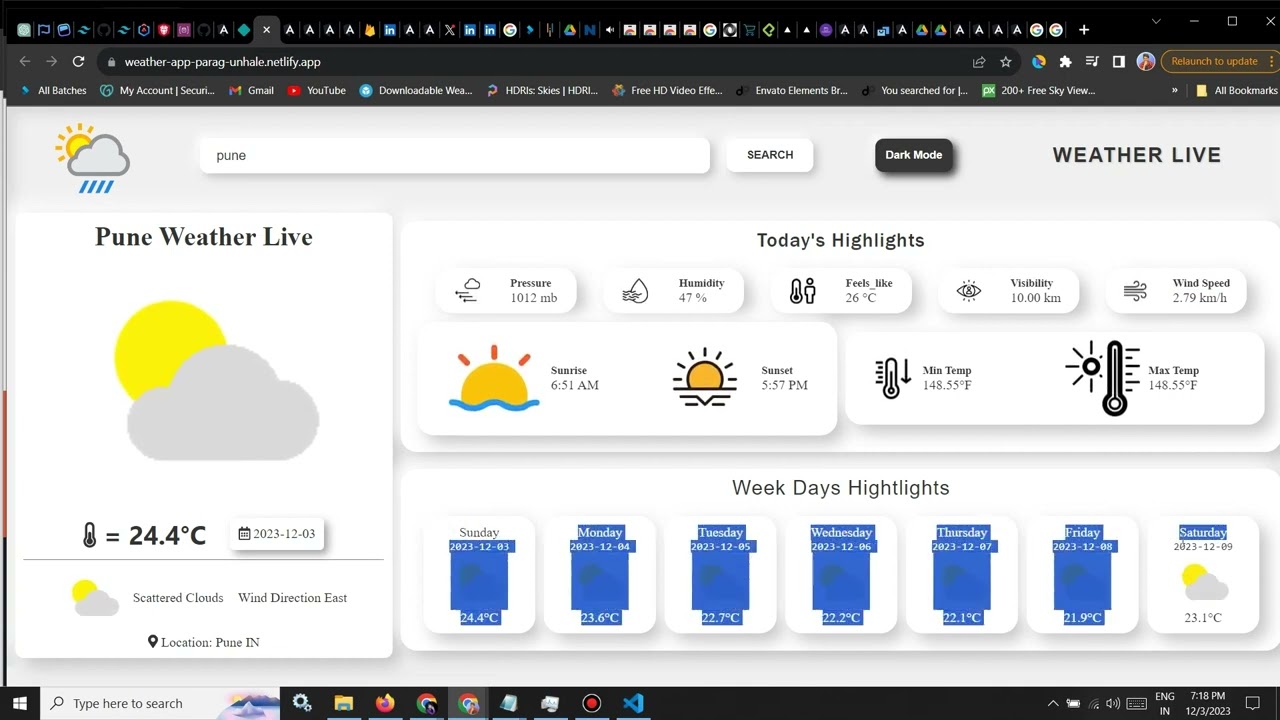Open the Windows notification center icon
This screenshot has height=720, width=1280.
coord(1252,703)
